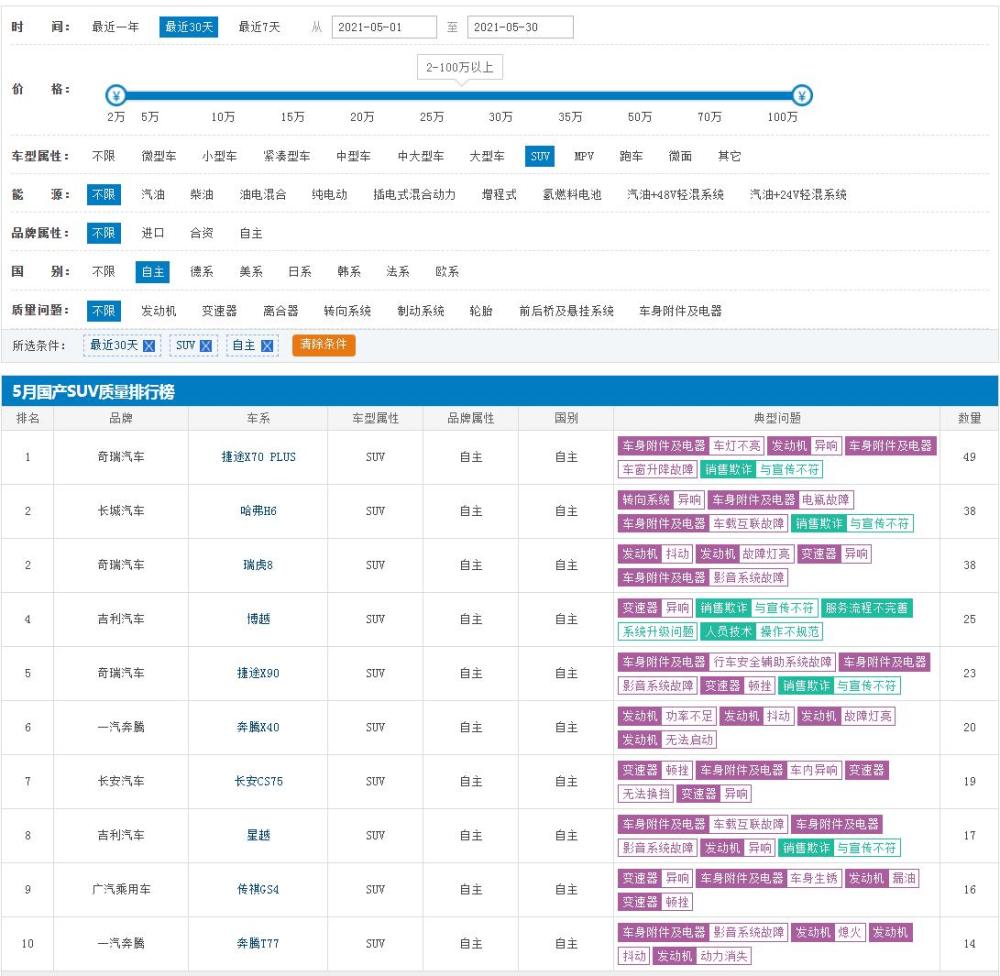Choose 中型车 vehicle type

point(353,156)
